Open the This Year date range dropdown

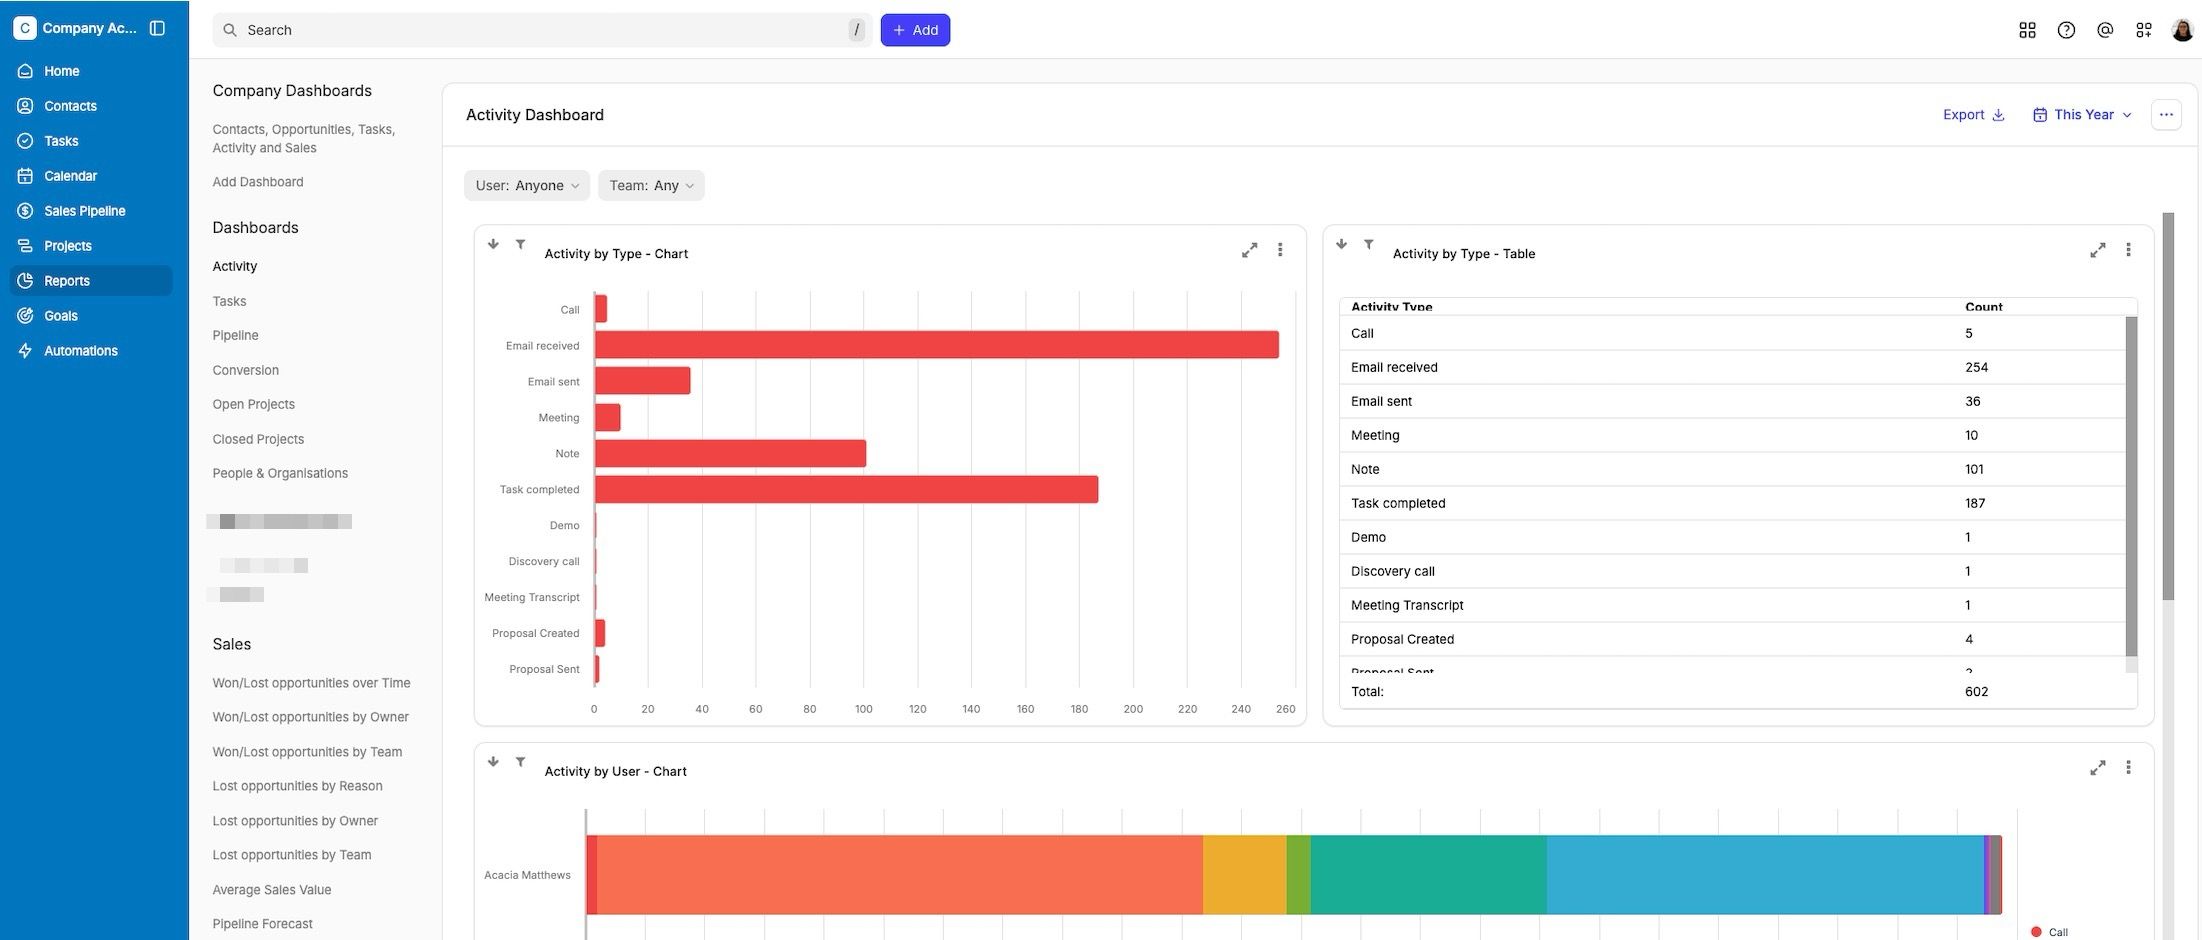click(2082, 115)
